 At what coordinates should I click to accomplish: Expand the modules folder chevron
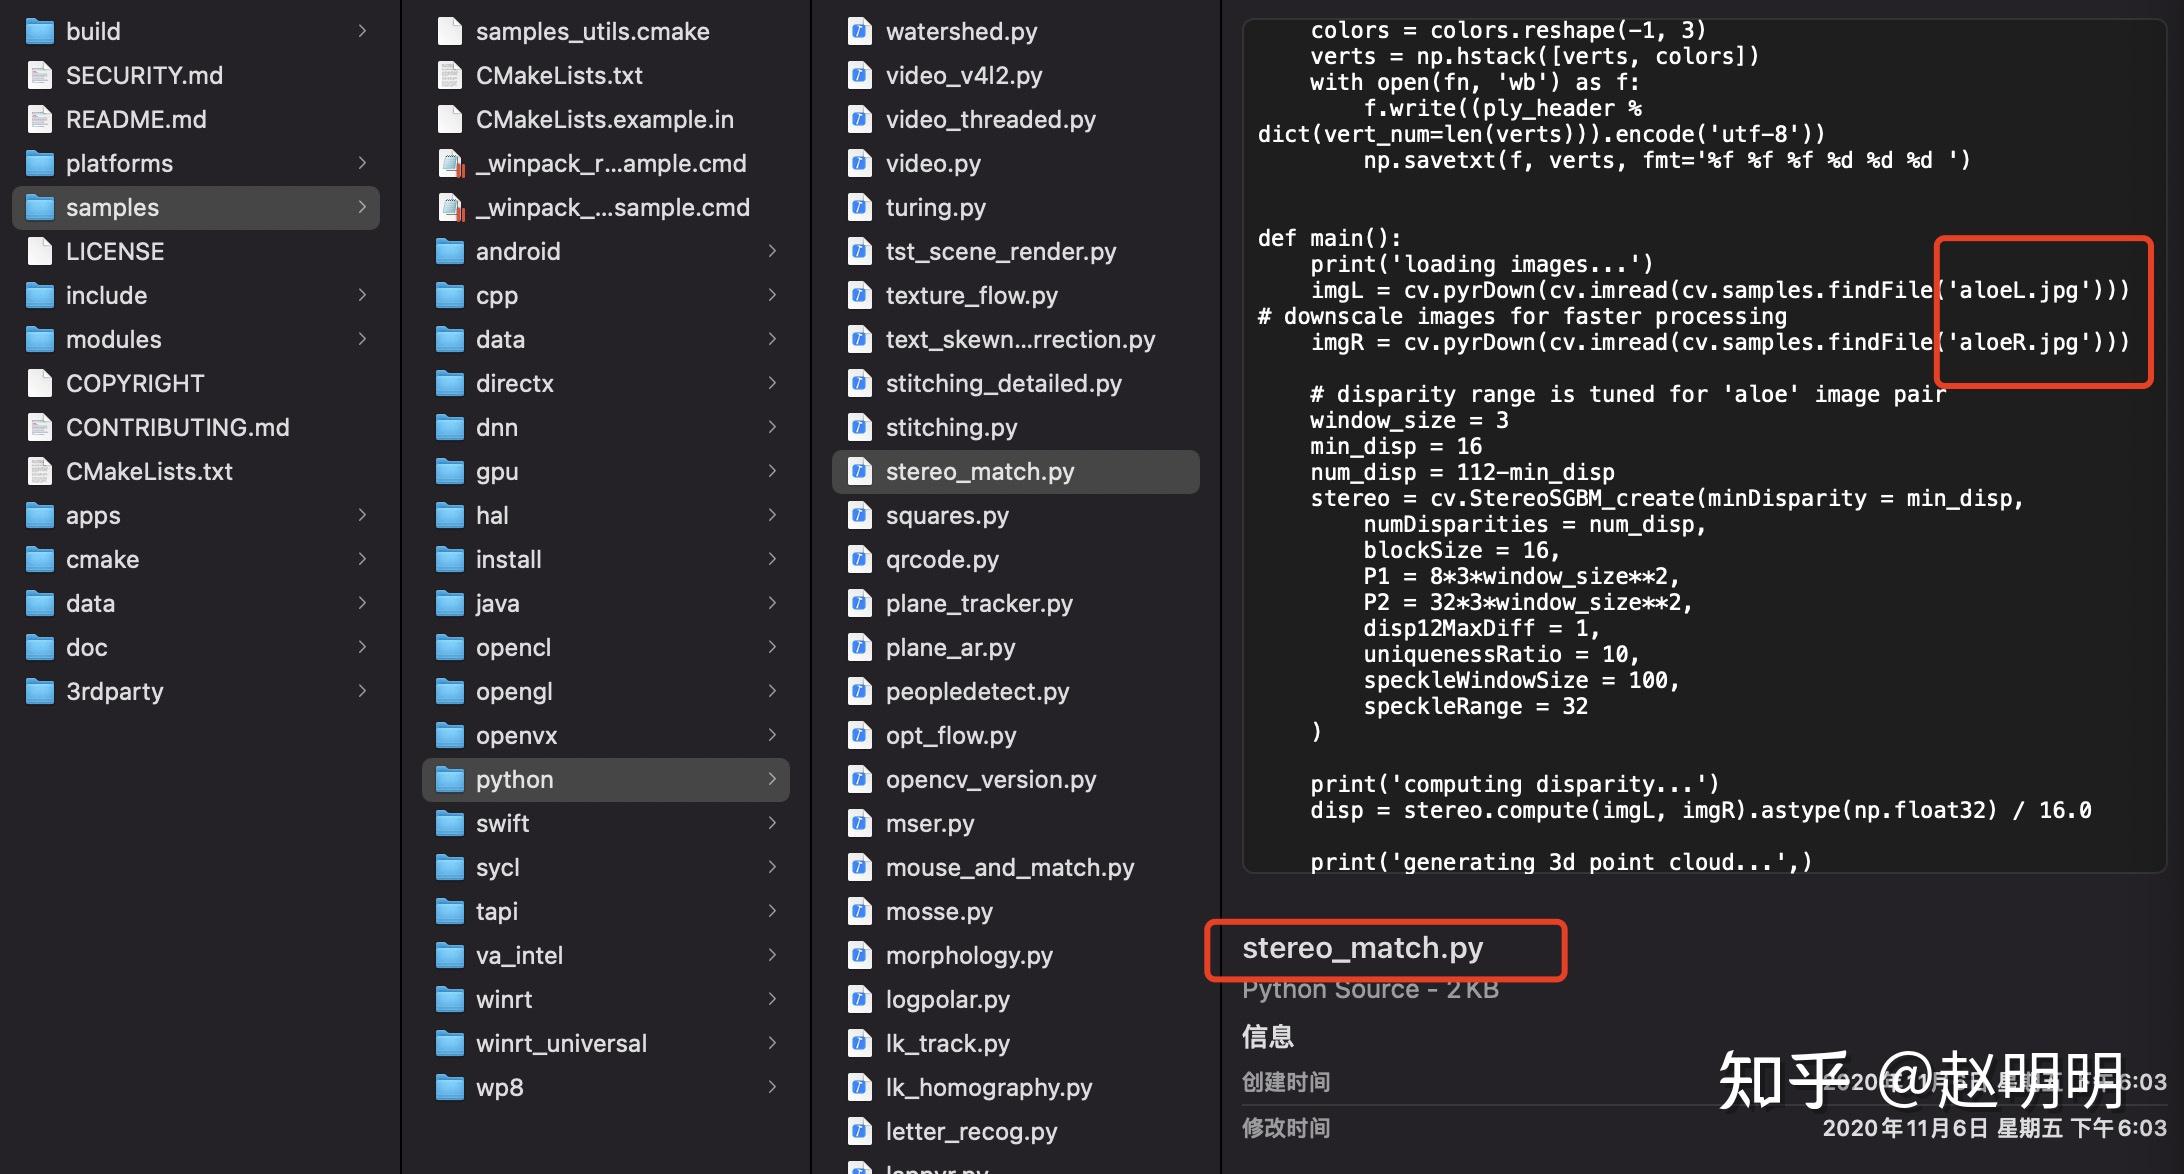click(x=362, y=339)
